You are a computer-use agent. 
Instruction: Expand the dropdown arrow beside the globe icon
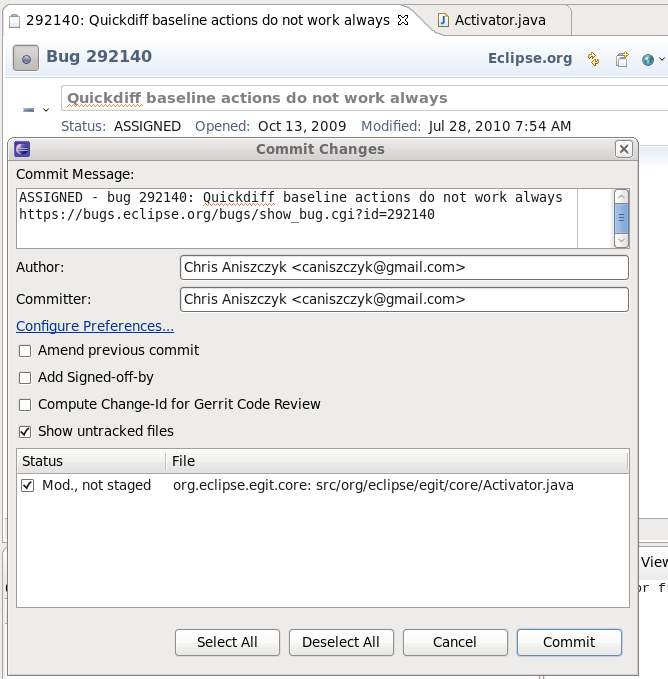(662, 58)
